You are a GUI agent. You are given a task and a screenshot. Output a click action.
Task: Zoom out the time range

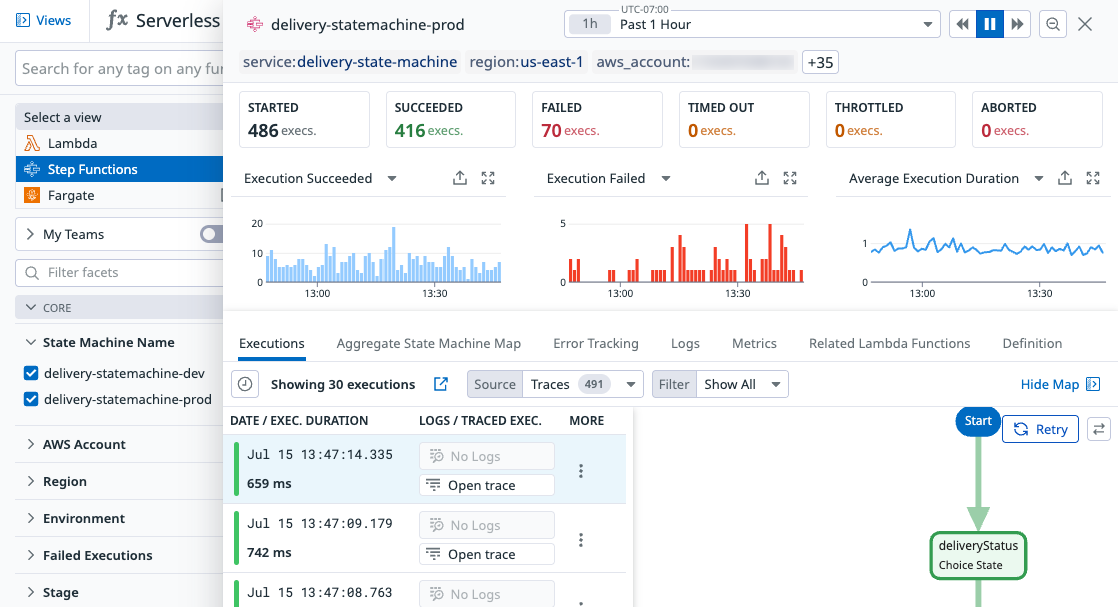1052,24
